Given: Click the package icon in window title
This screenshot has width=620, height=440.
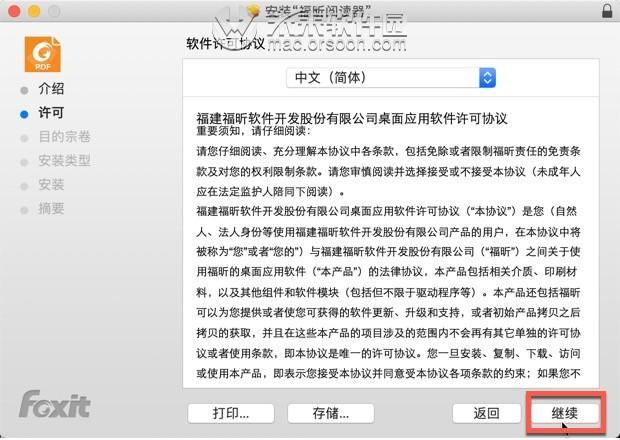Looking at the screenshot, I should click(253, 11).
